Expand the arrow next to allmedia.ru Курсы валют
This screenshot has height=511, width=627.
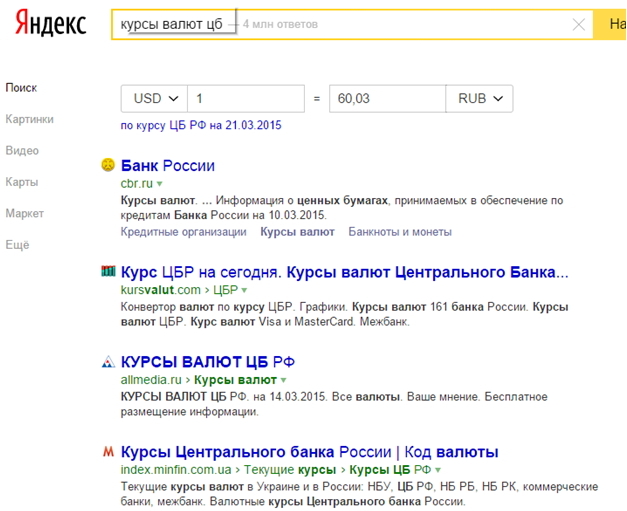284,380
